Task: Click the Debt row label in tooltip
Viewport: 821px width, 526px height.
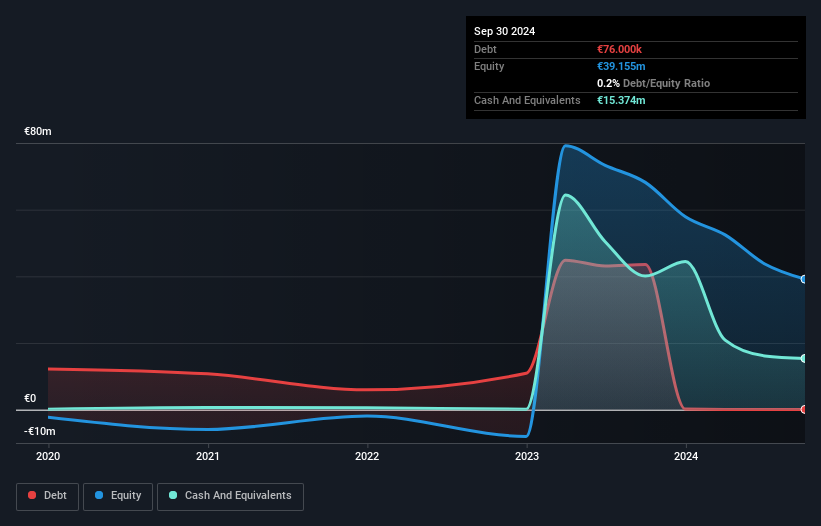Action: pyautogui.click(x=485, y=49)
